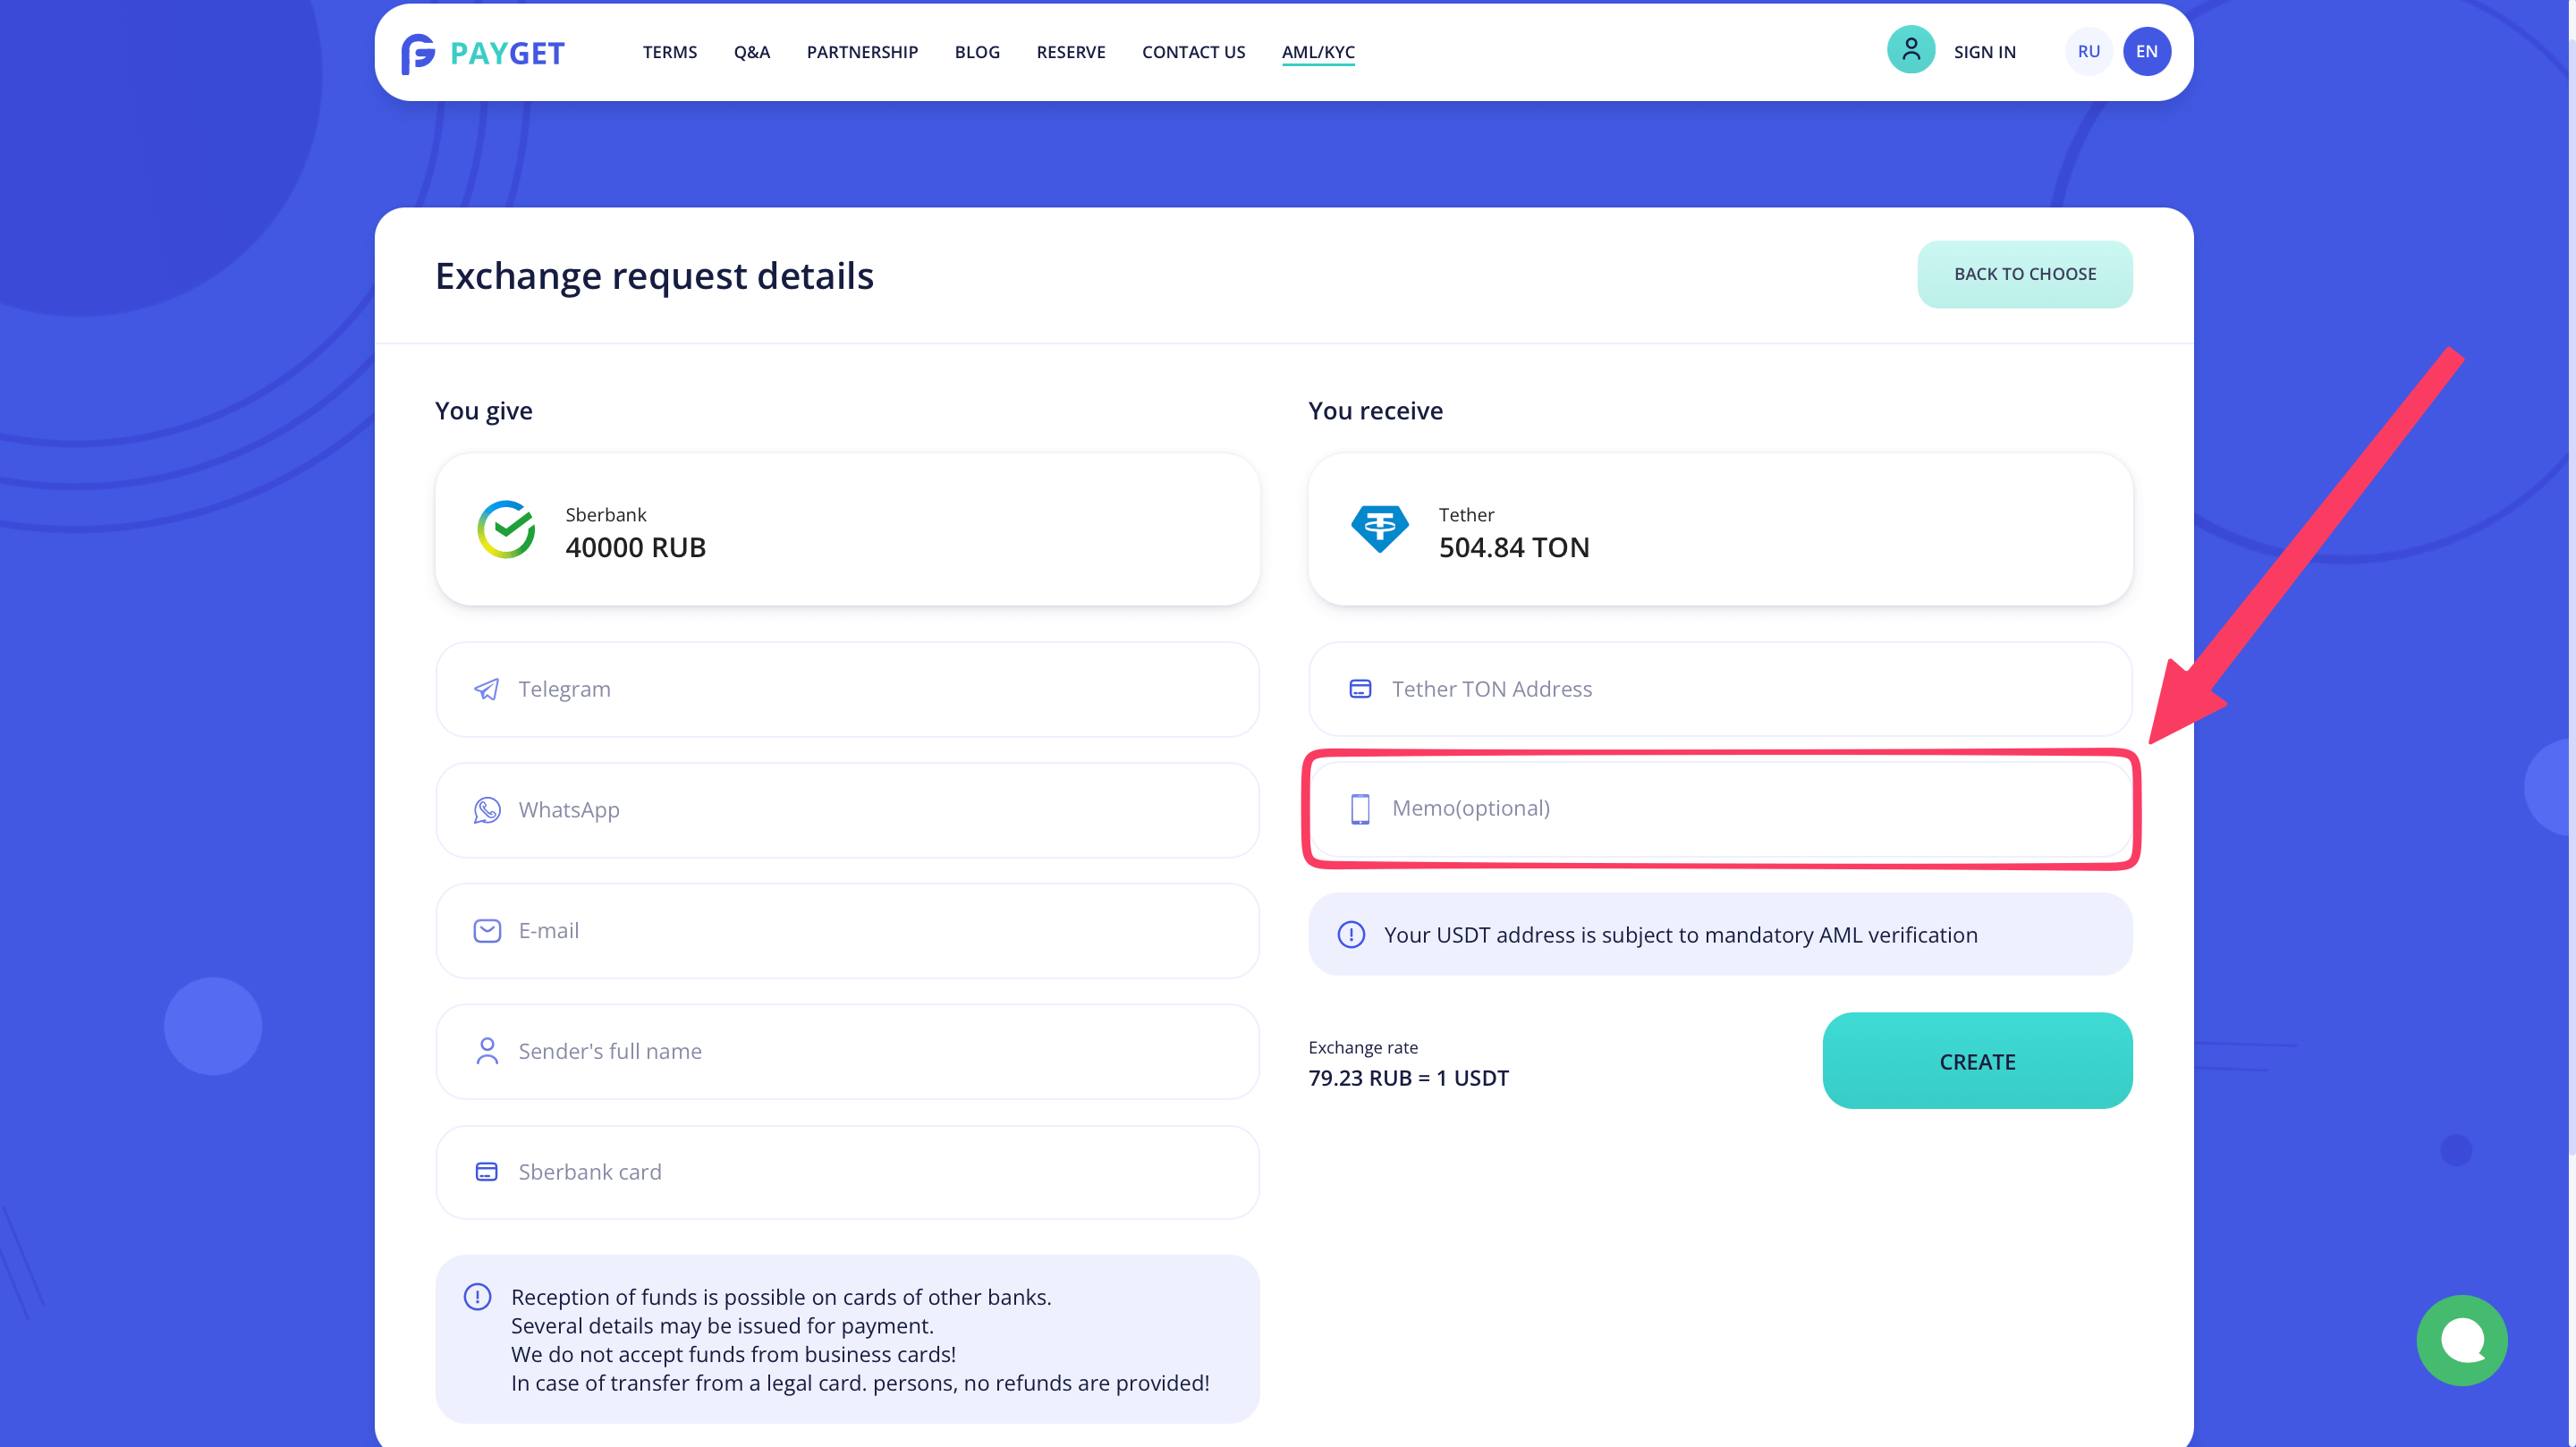Click the PayGet logo
The width and height of the screenshot is (2576, 1447).
tap(483, 53)
